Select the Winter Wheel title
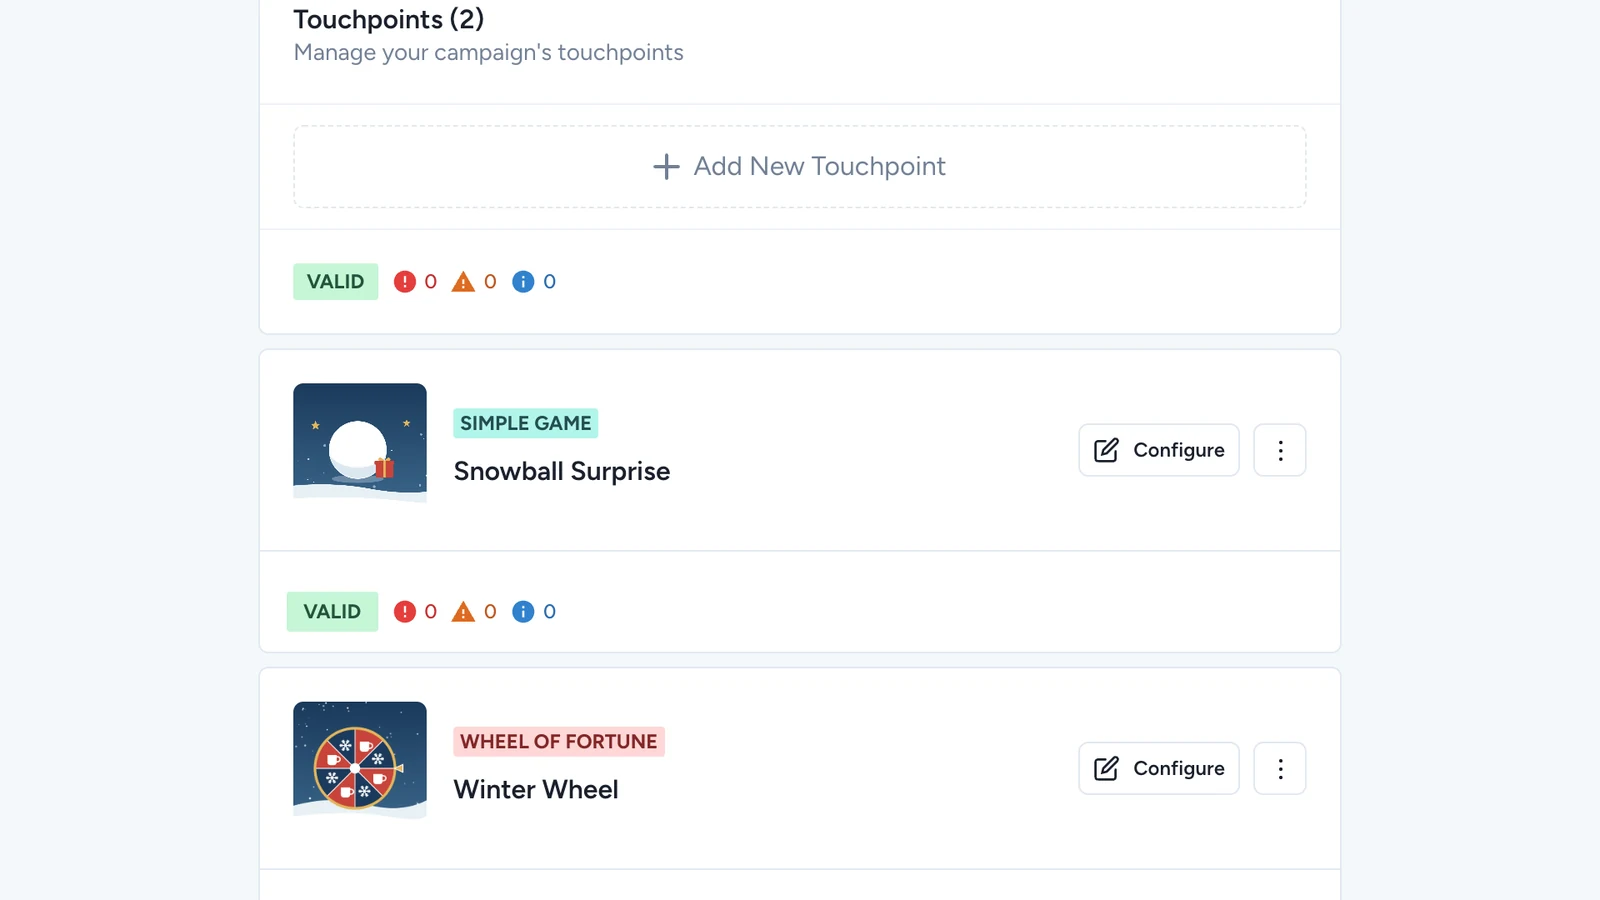This screenshot has height=900, width=1600. (536, 789)
